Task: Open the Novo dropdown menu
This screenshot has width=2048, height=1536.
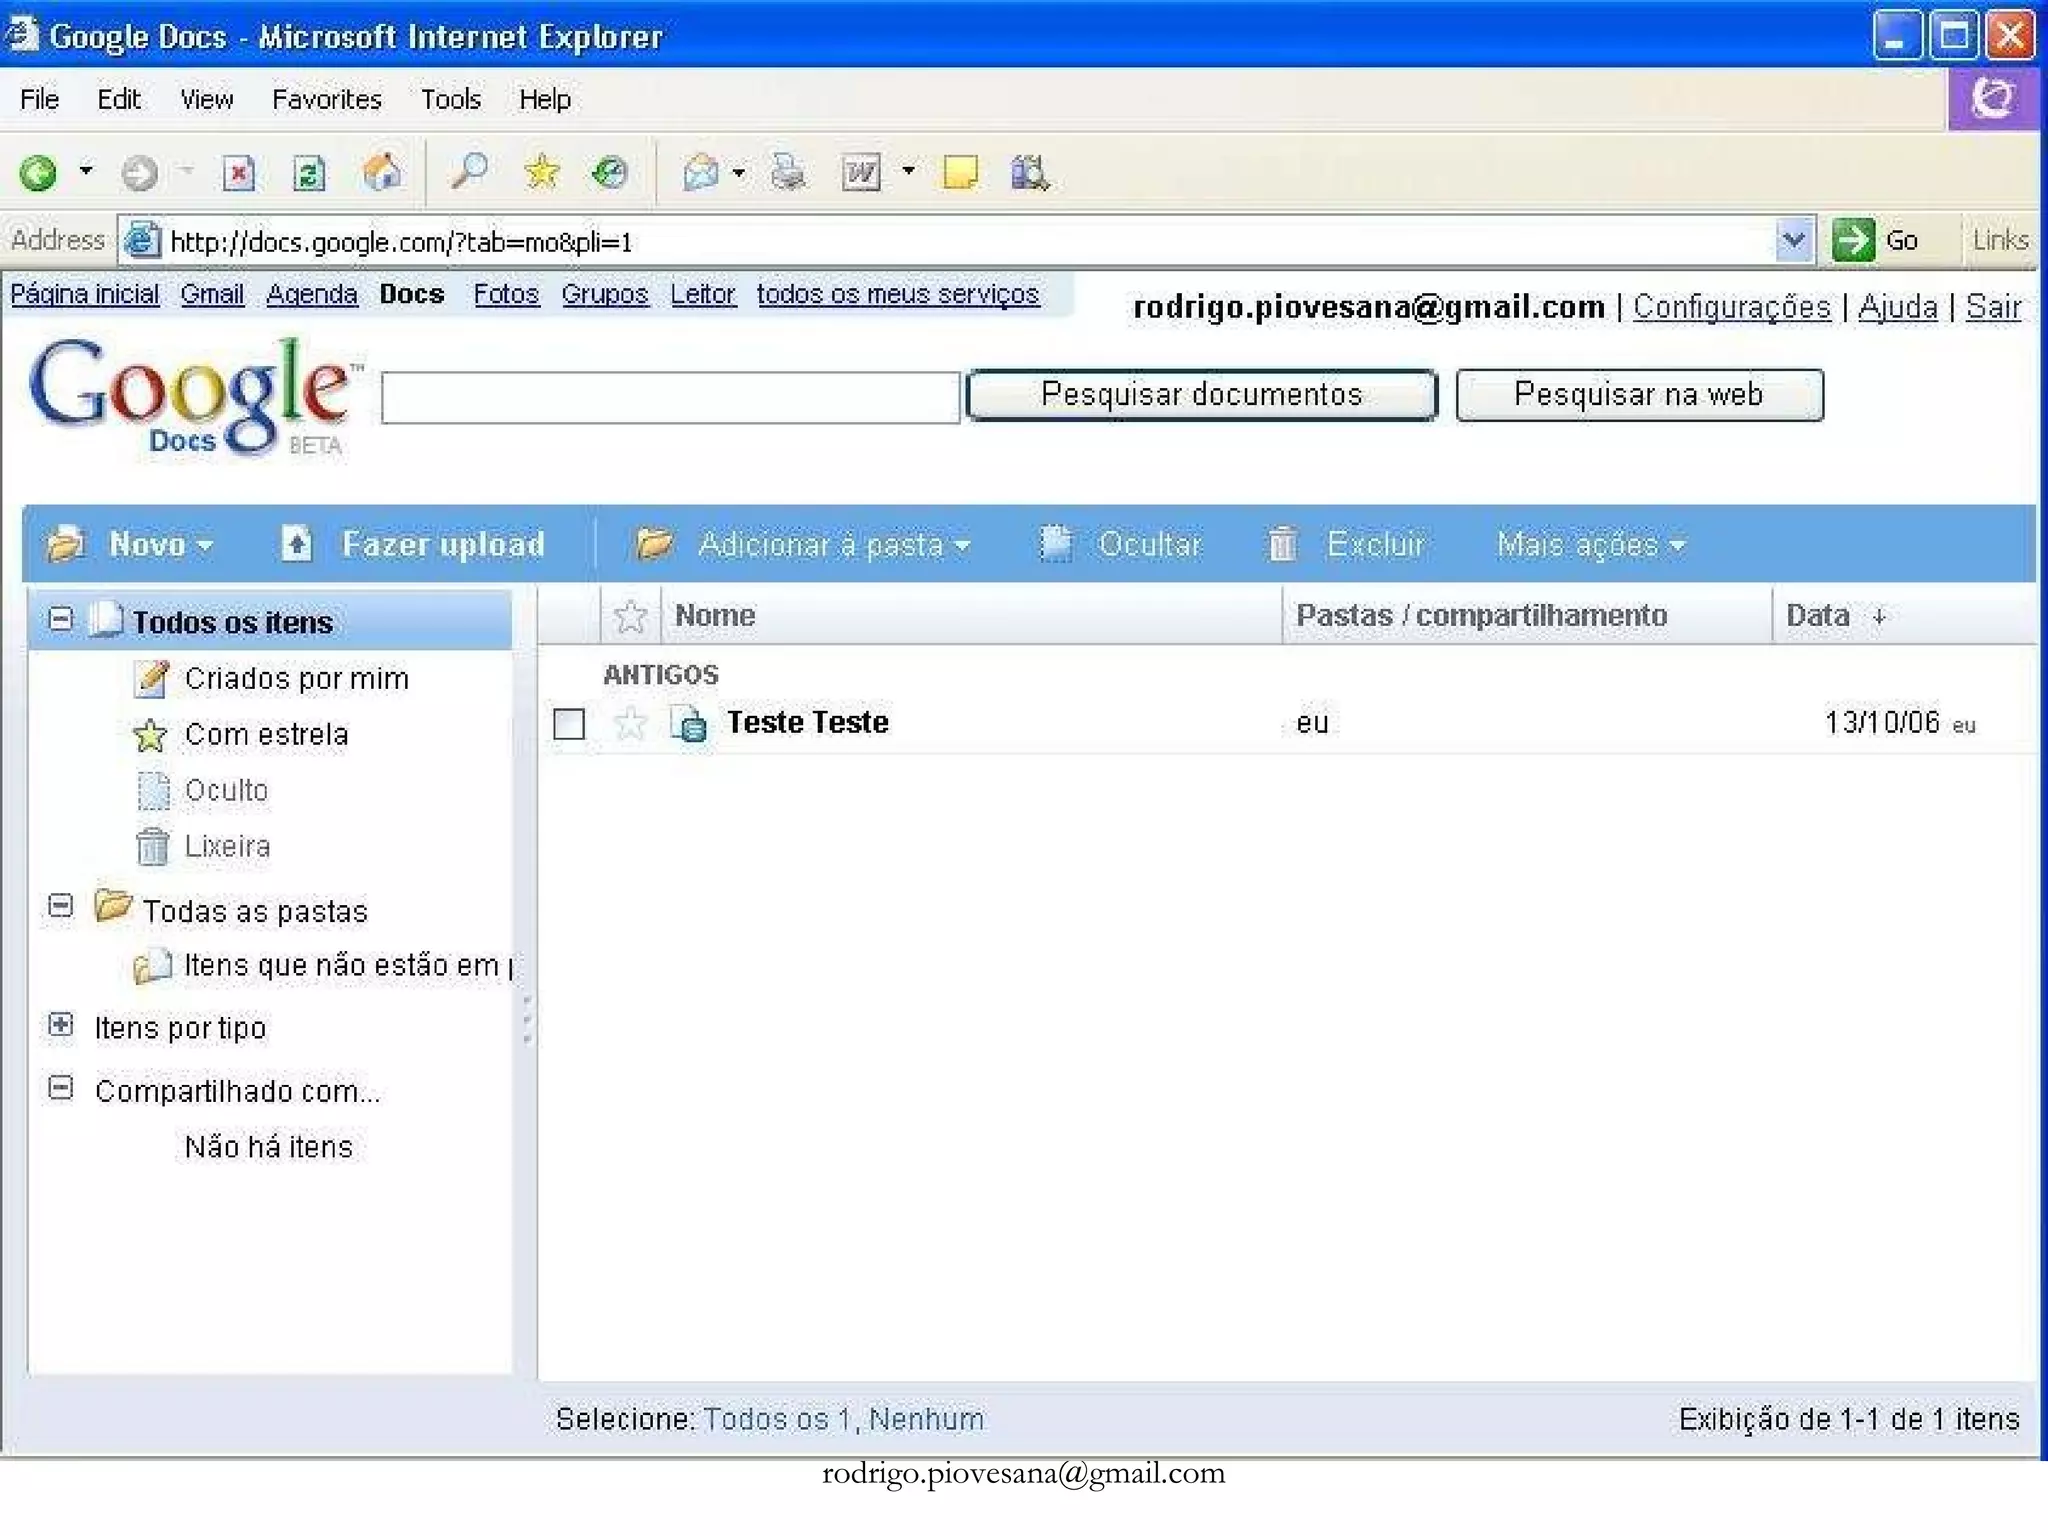Action: 160,544
